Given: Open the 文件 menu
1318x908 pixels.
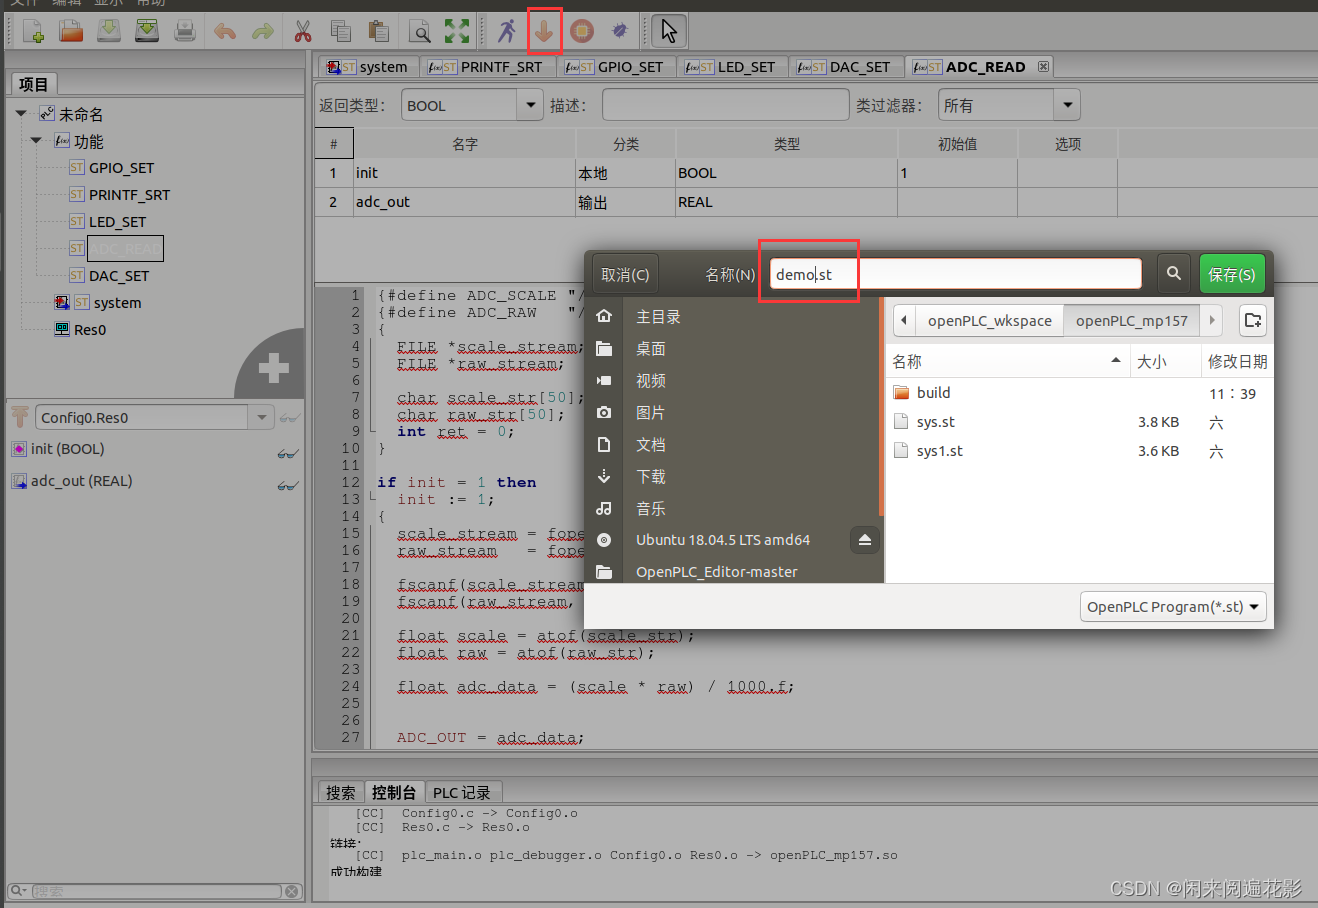Looking at the screenshot, I should (x=22, y=3).
